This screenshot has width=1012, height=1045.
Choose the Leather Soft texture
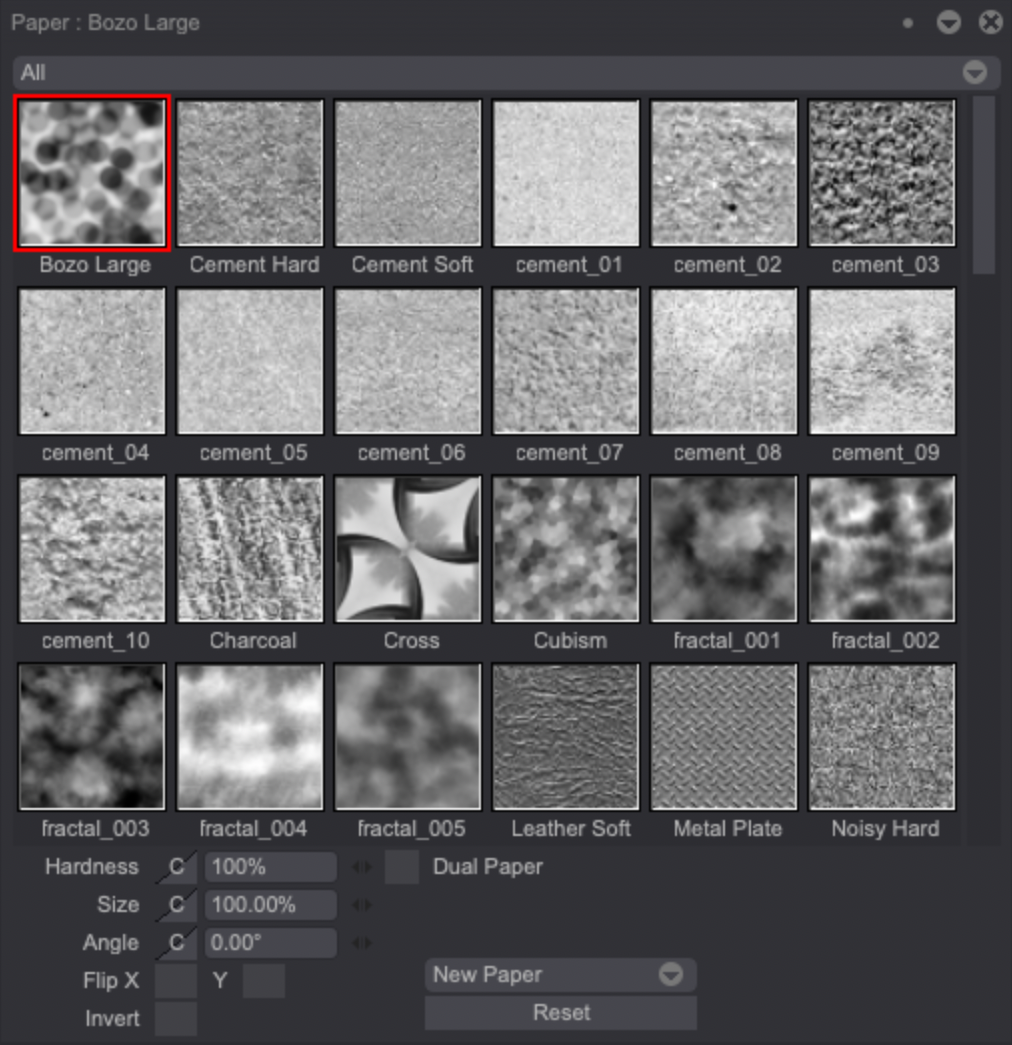566,736
